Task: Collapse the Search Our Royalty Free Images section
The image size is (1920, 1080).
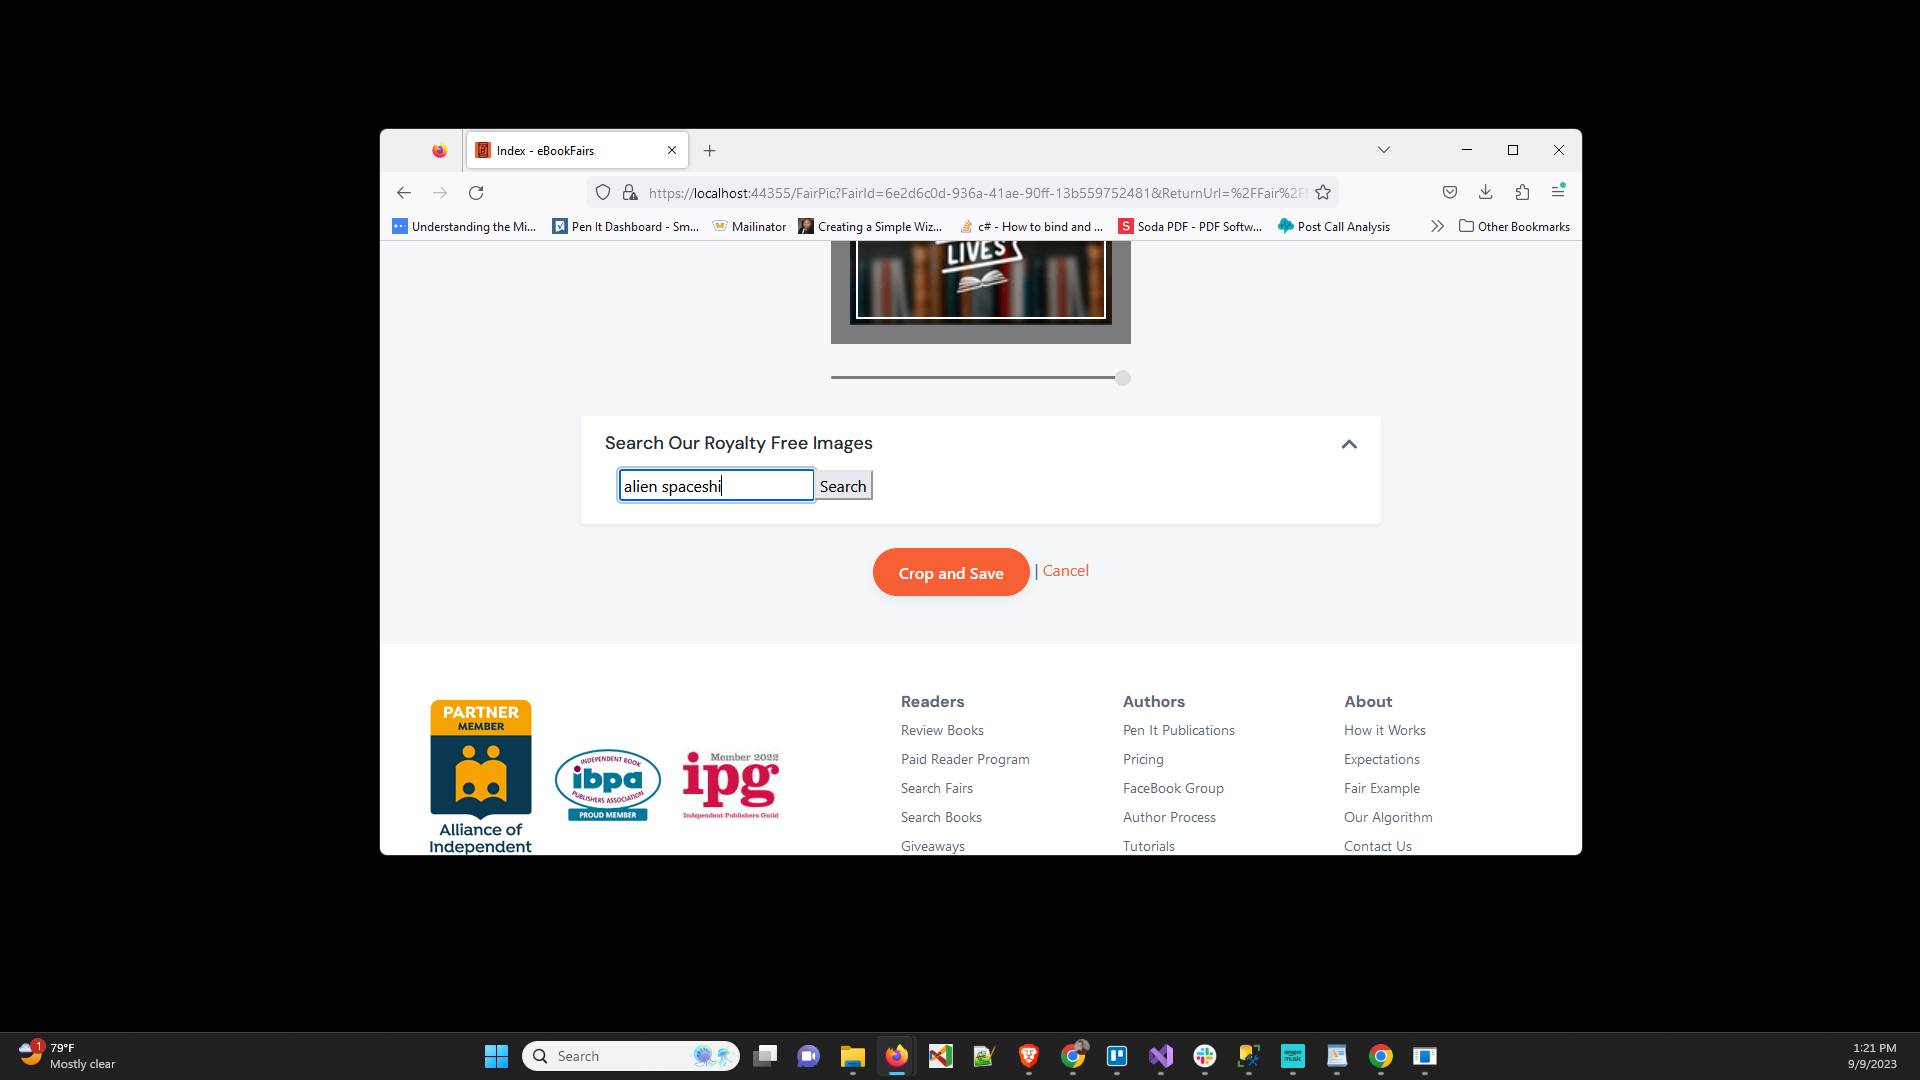Action: pyautogui.click(x=1349, y=444)
